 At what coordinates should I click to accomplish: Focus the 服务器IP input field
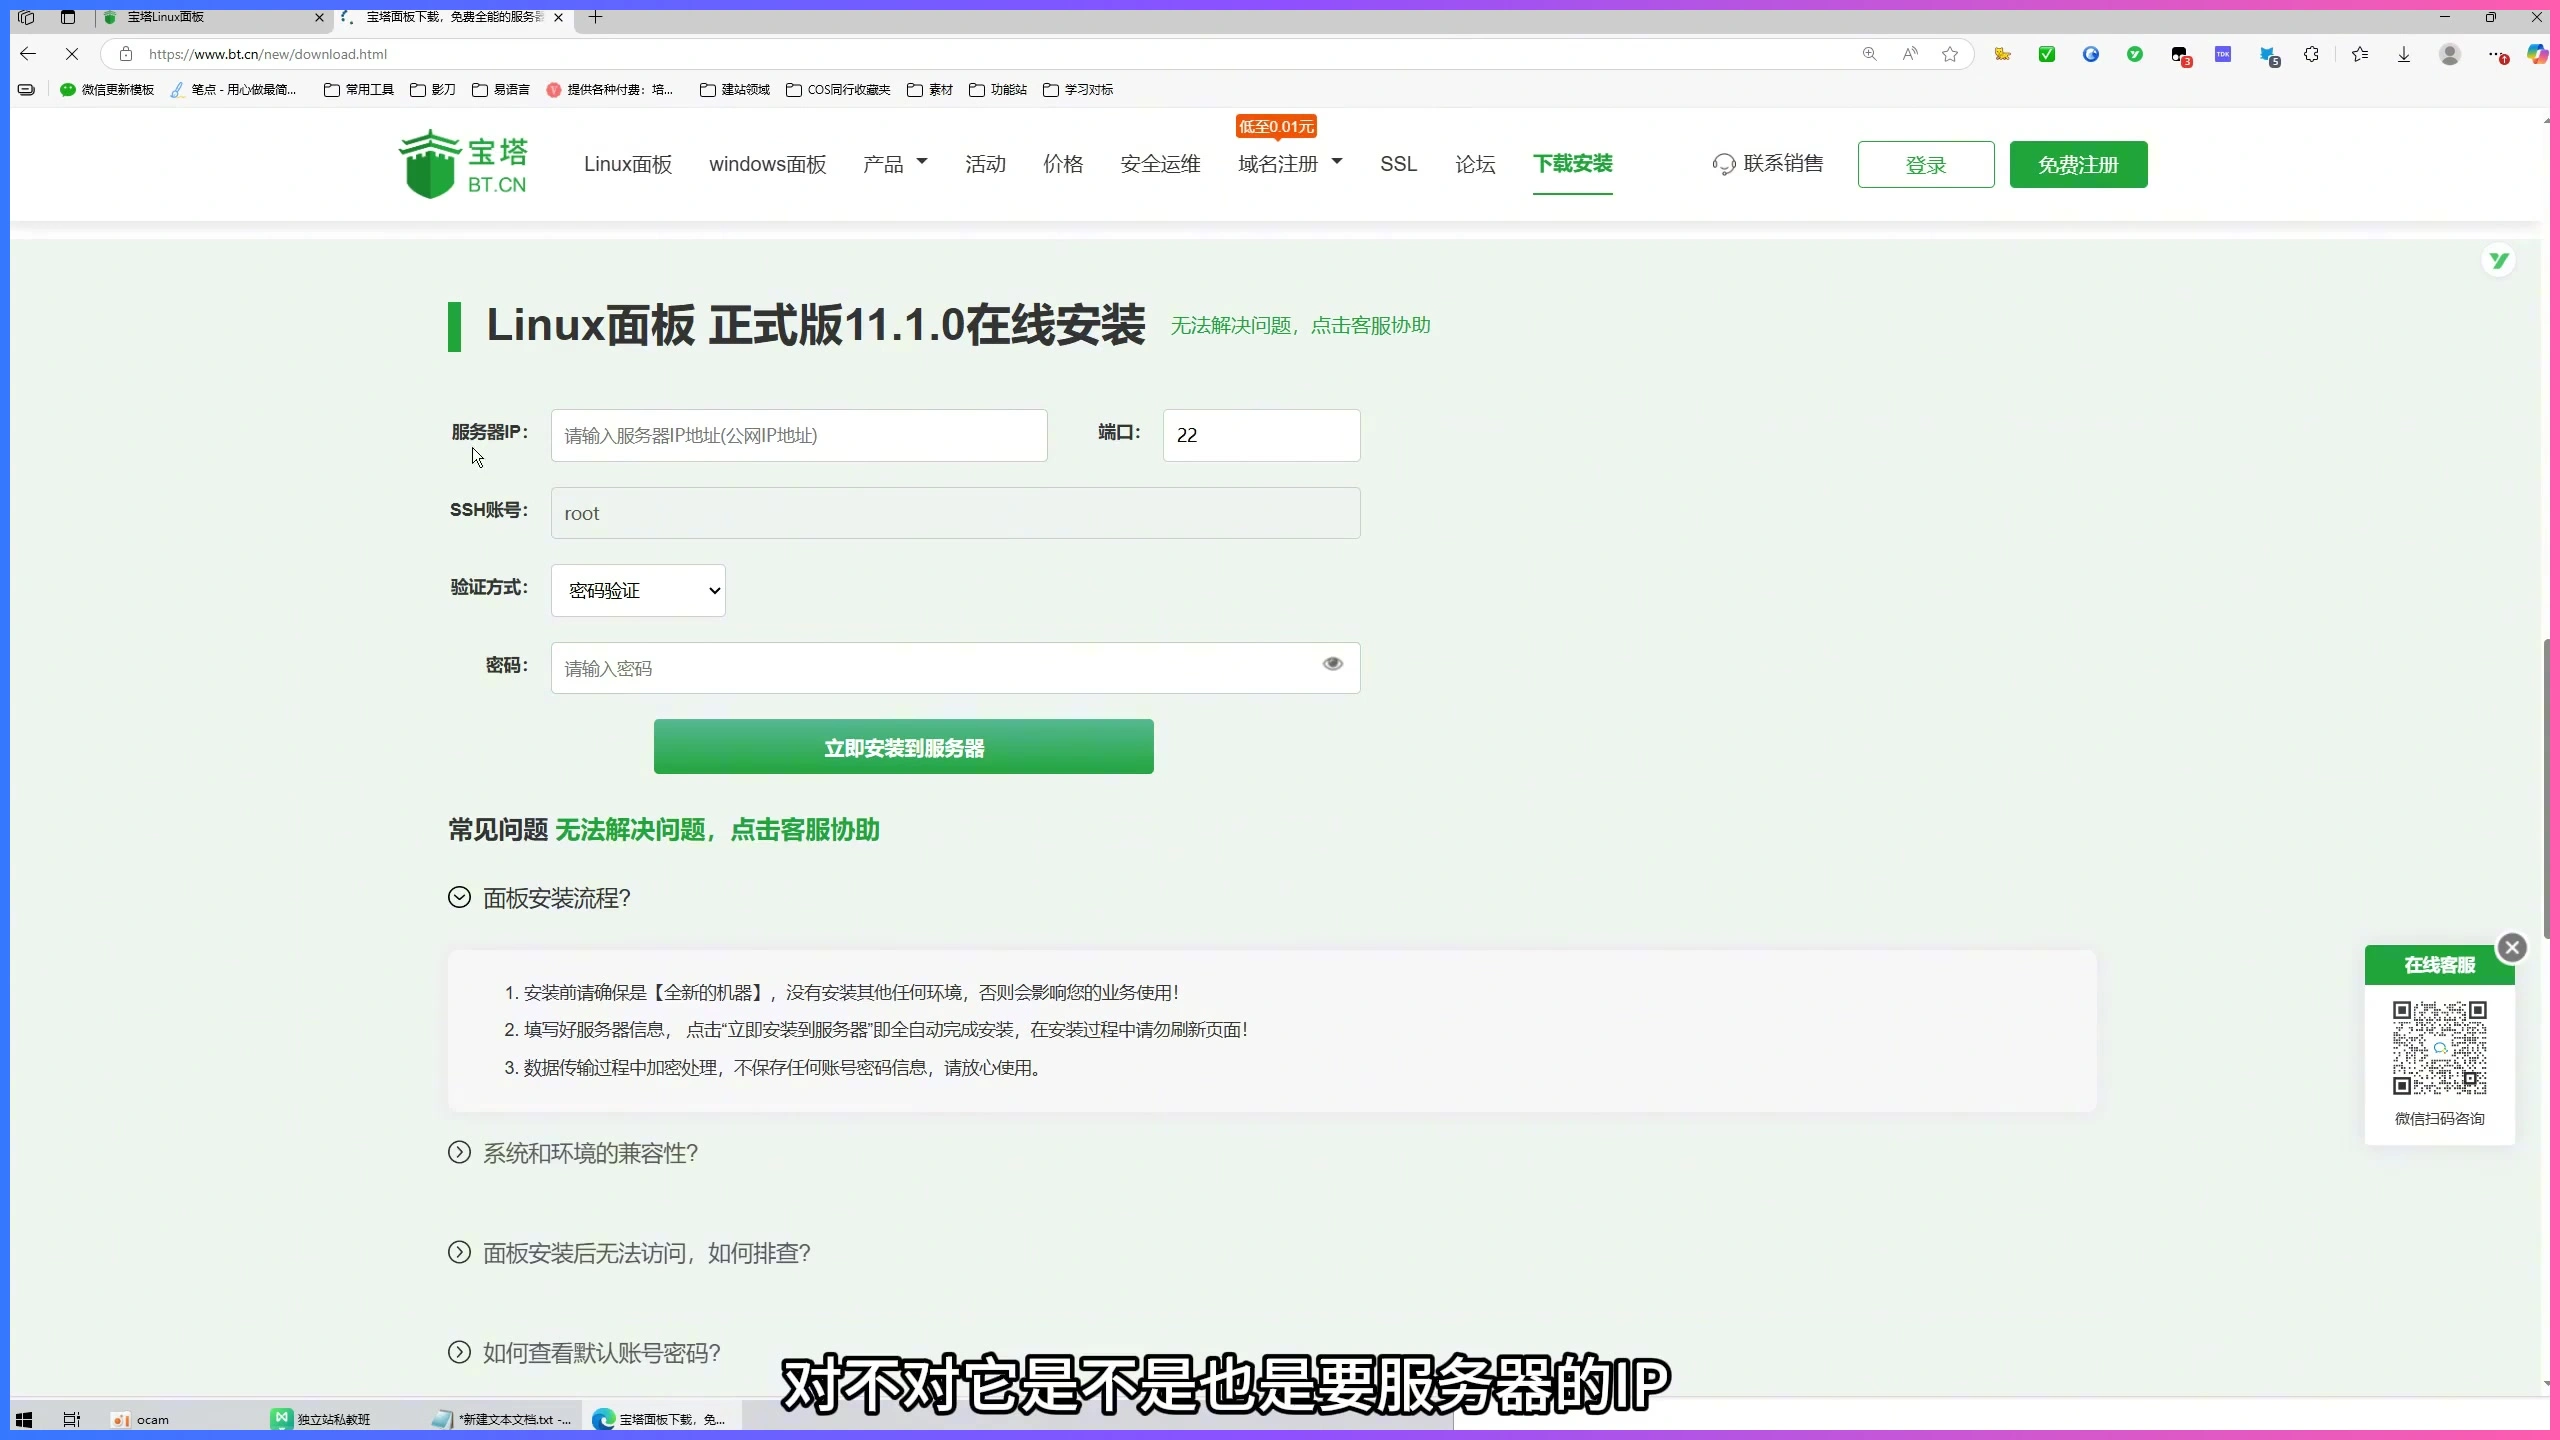[x=799, y=435]
